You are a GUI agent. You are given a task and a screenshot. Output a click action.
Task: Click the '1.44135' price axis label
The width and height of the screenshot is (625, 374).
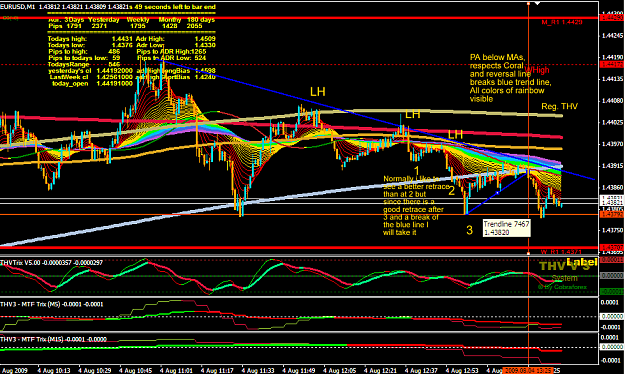[x=612, y=79]
